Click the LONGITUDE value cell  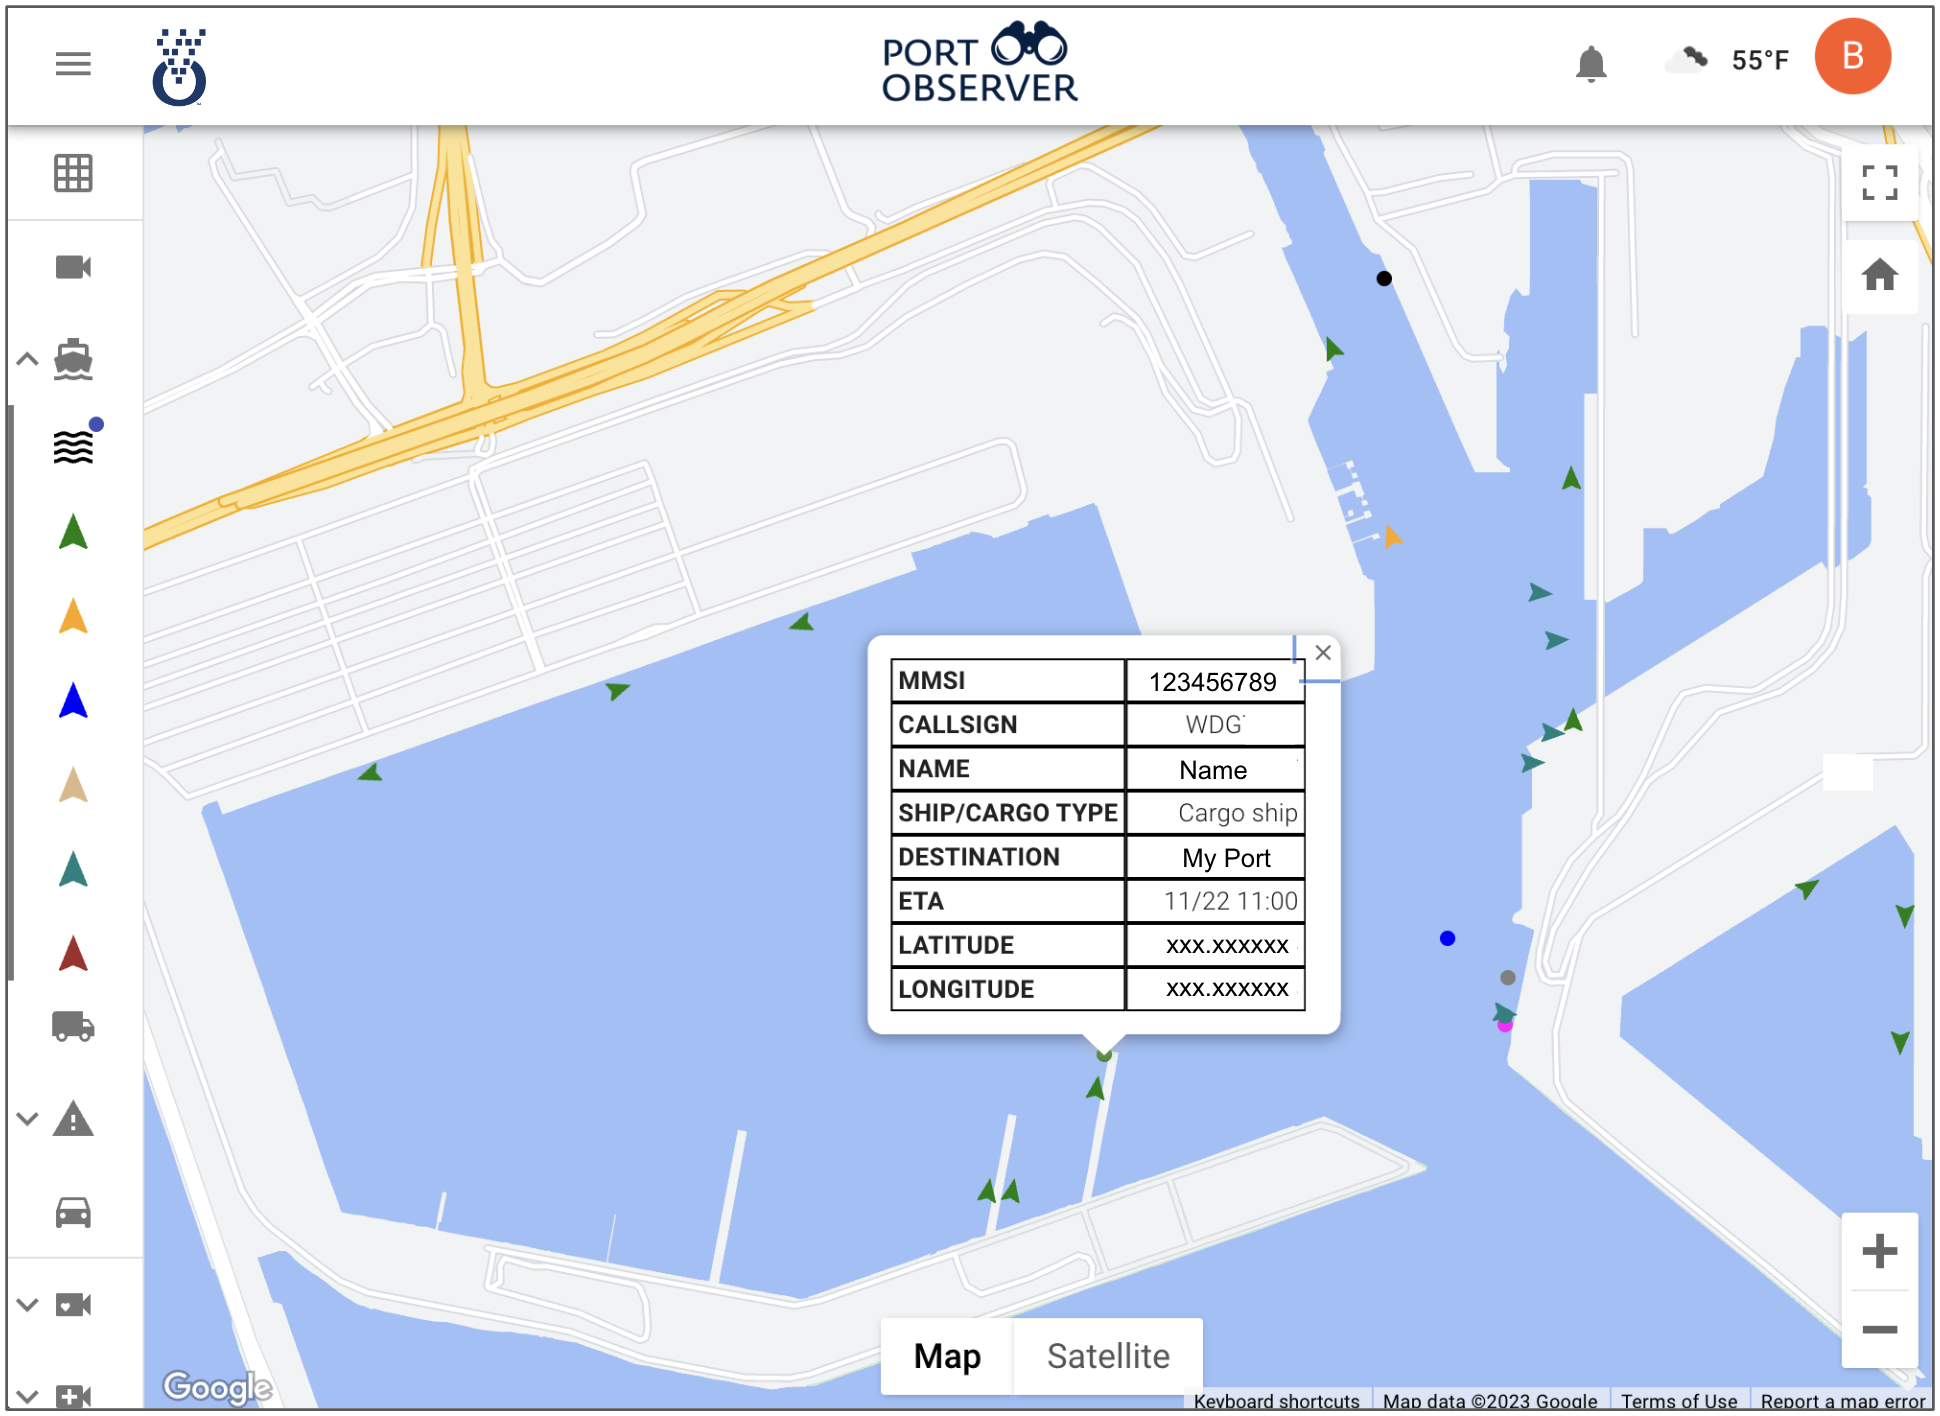(x=1214, y=989)
